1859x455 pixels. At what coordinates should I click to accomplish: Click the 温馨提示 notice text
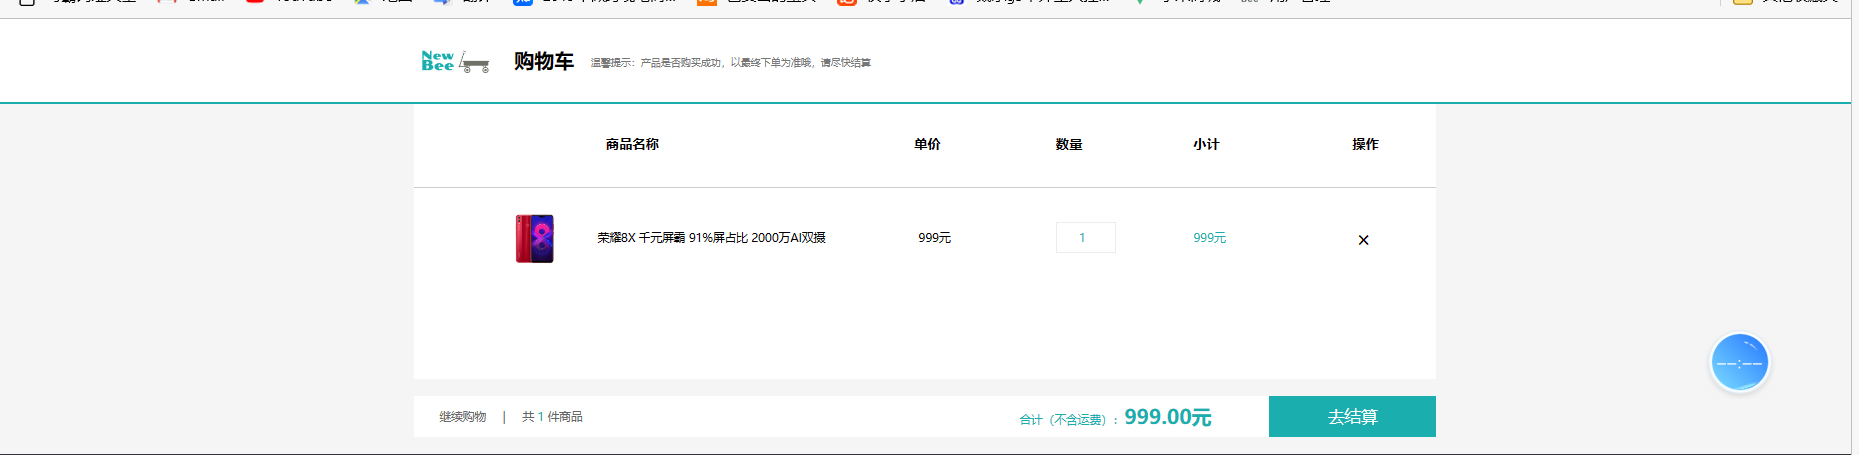(730, 63)
